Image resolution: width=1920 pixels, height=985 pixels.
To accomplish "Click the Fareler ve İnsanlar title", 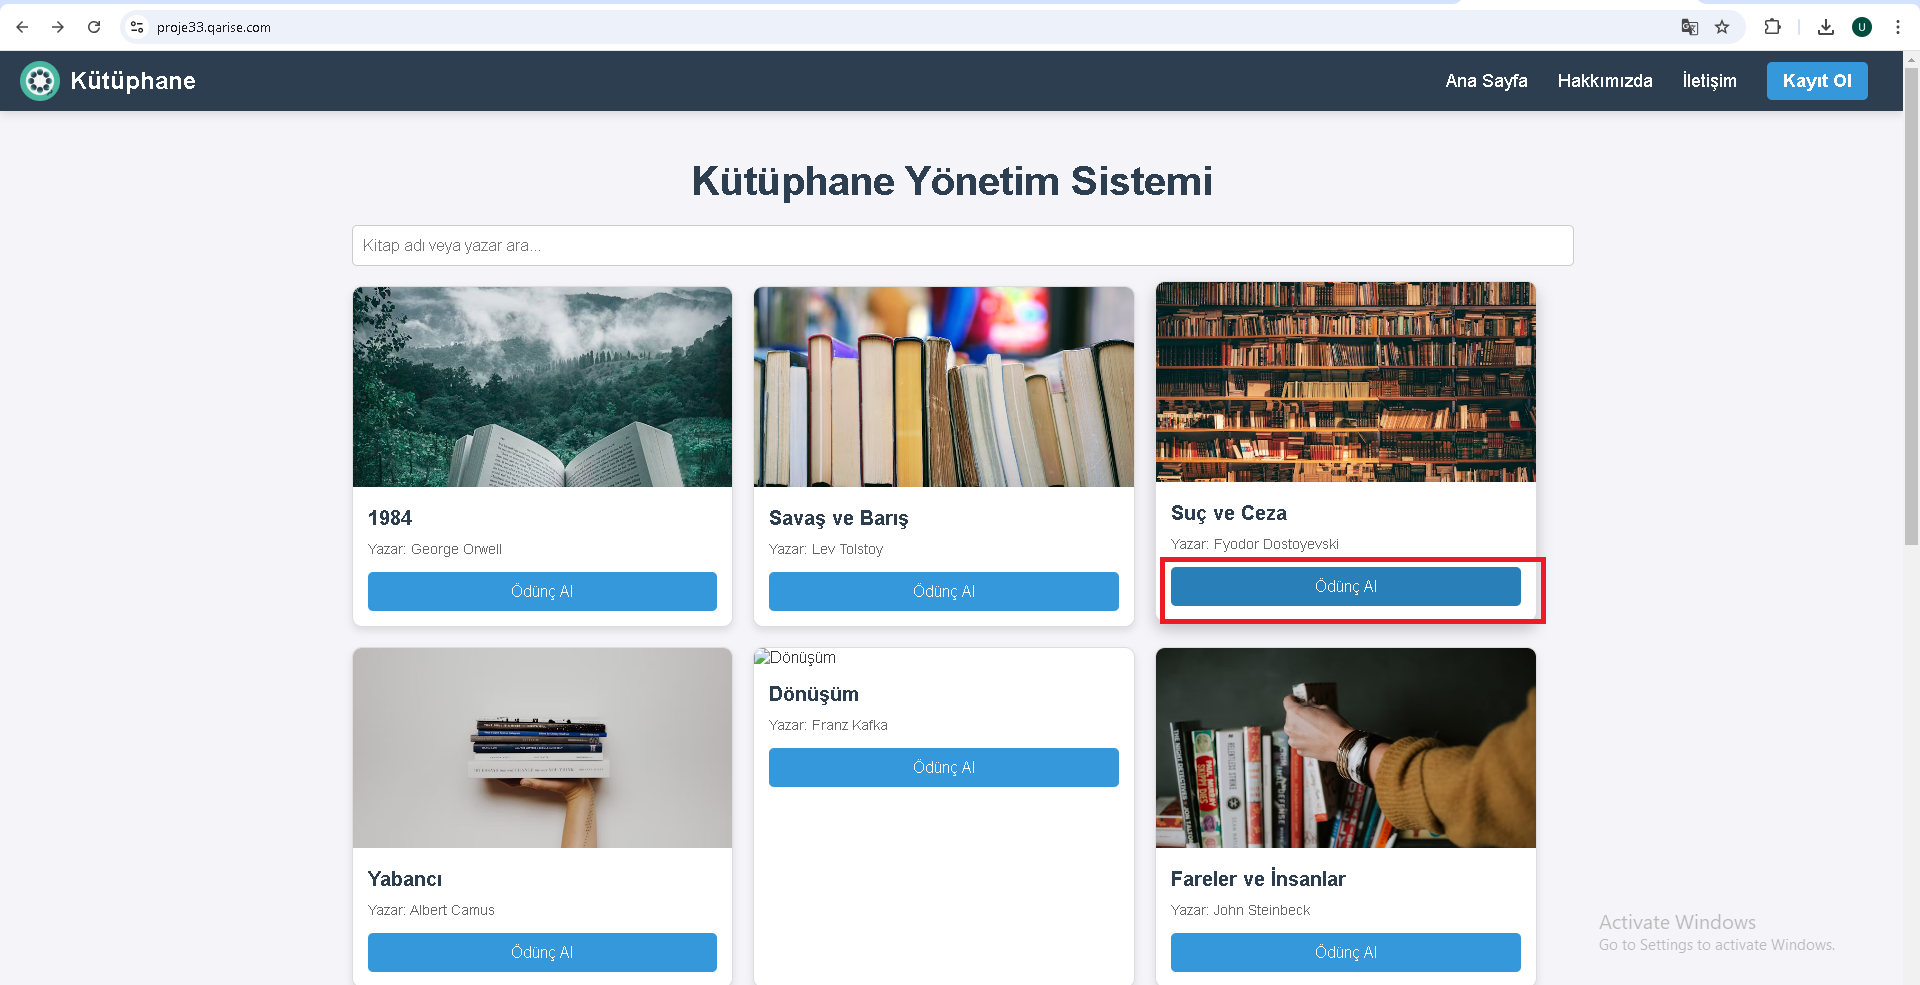I will (1258, 879).
